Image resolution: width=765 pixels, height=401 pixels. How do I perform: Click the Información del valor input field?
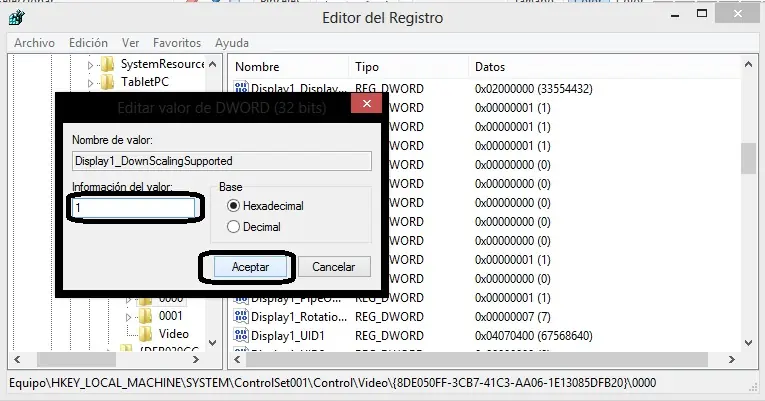coord(133,208)
